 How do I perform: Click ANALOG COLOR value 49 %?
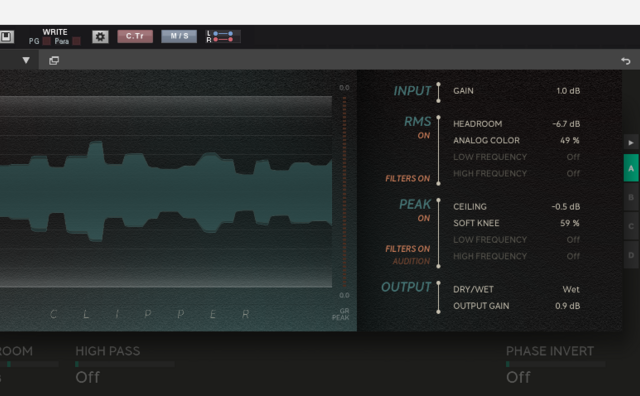570,140
